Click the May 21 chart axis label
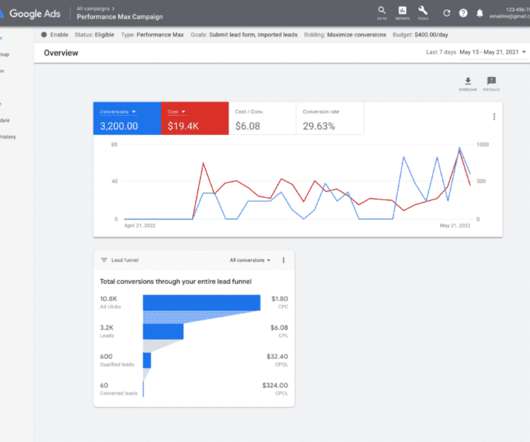Viewport: 530px width, 442px height. click(455, 225)
